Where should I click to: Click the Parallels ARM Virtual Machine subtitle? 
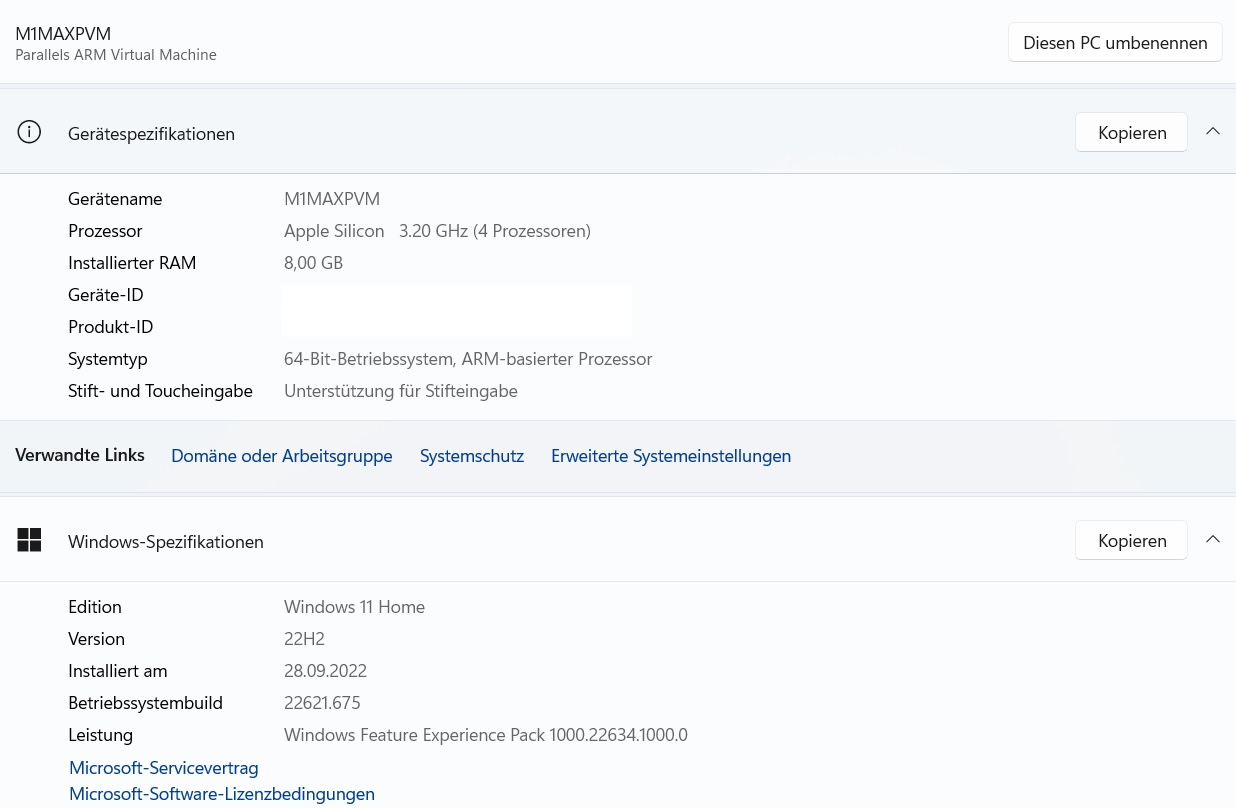[x=116, y=55]
